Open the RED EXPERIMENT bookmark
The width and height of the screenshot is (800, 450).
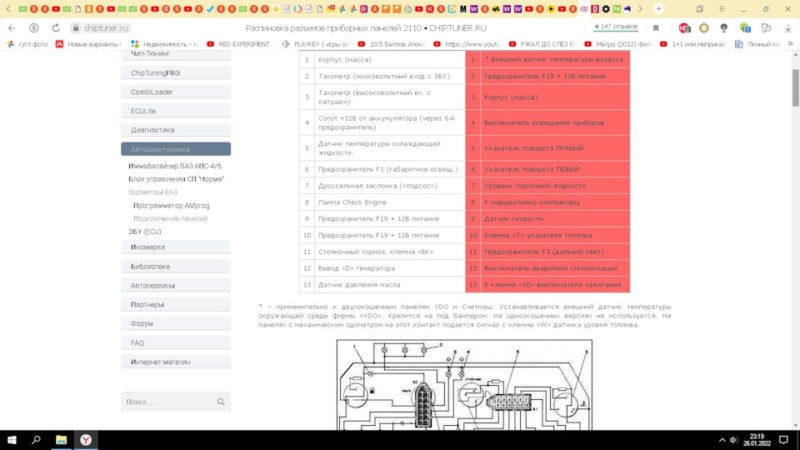pyautogui.click(x=238, y=44)
